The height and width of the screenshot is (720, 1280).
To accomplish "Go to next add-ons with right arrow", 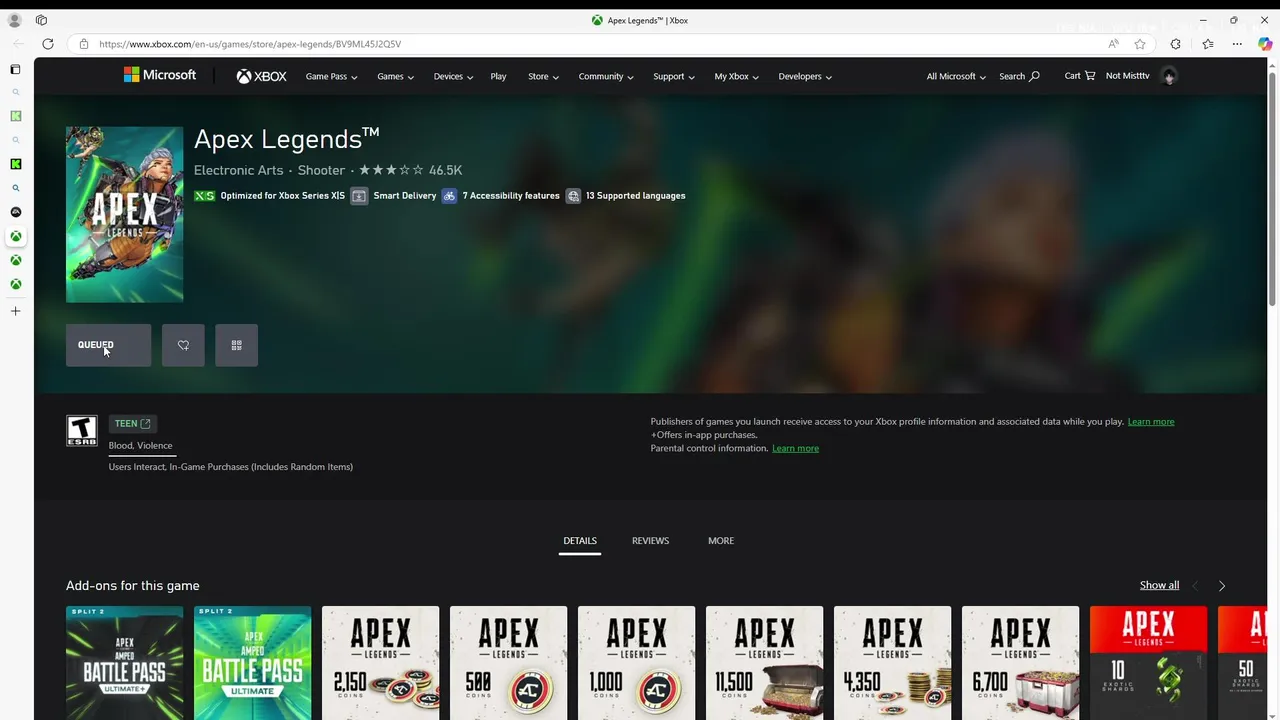I will coord(1221,586).
